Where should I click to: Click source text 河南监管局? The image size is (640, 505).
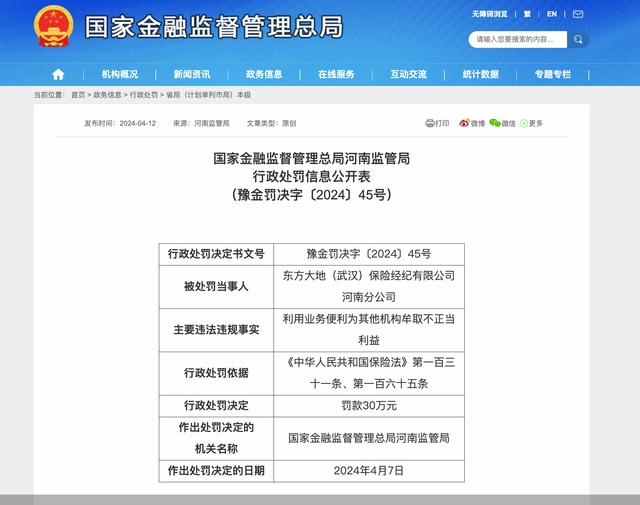(x=211, y=123)
